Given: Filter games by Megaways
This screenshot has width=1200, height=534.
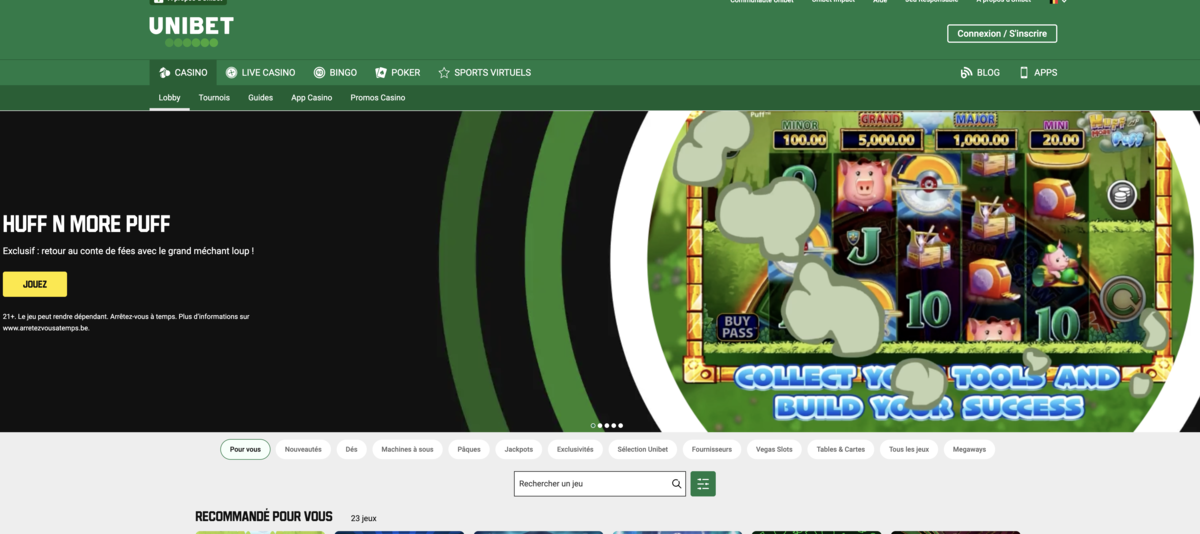Looking at the screenshot, I should (x=969, y=450).
